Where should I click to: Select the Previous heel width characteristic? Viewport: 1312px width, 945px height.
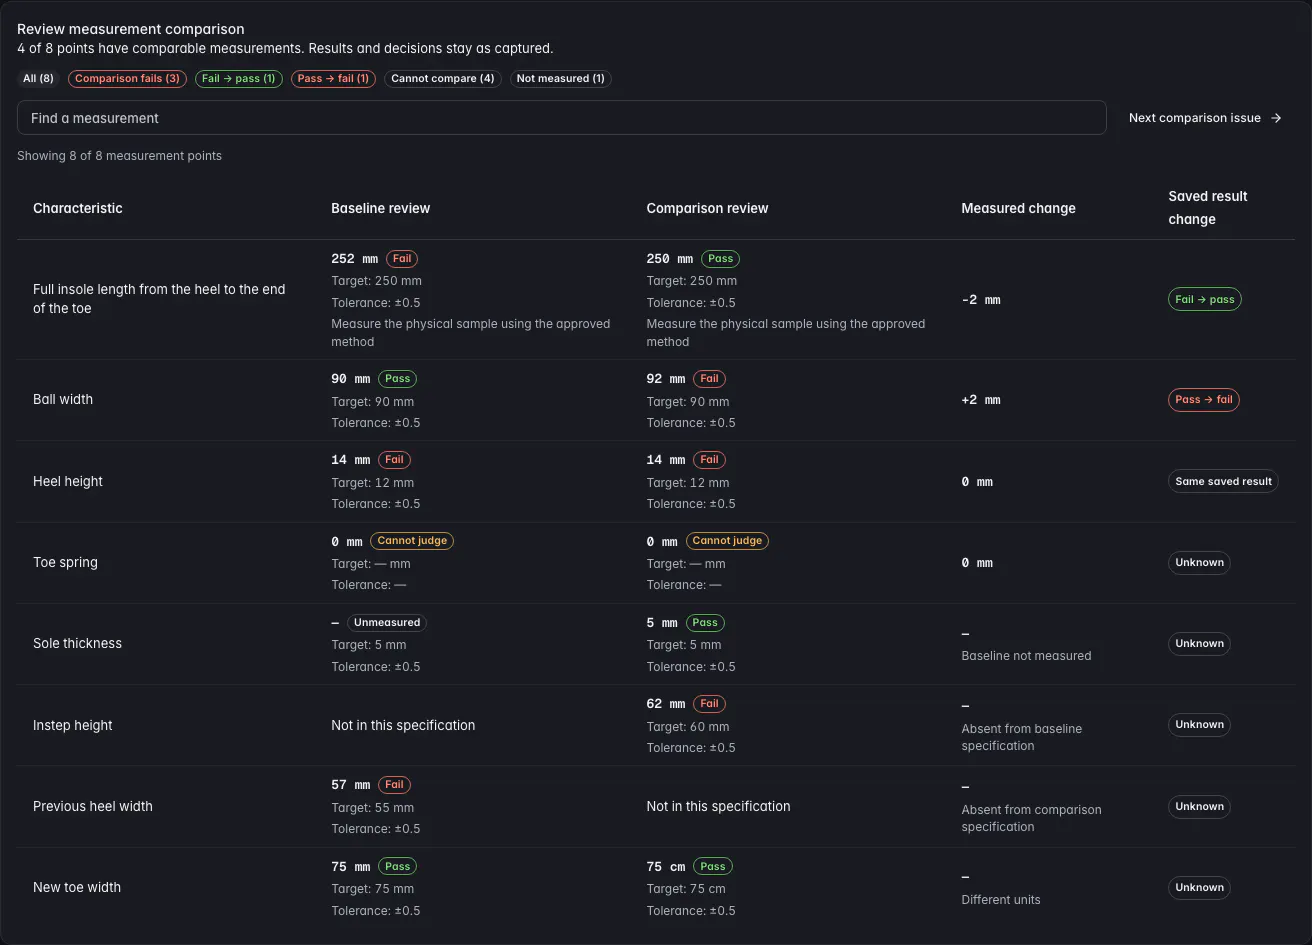93,806
